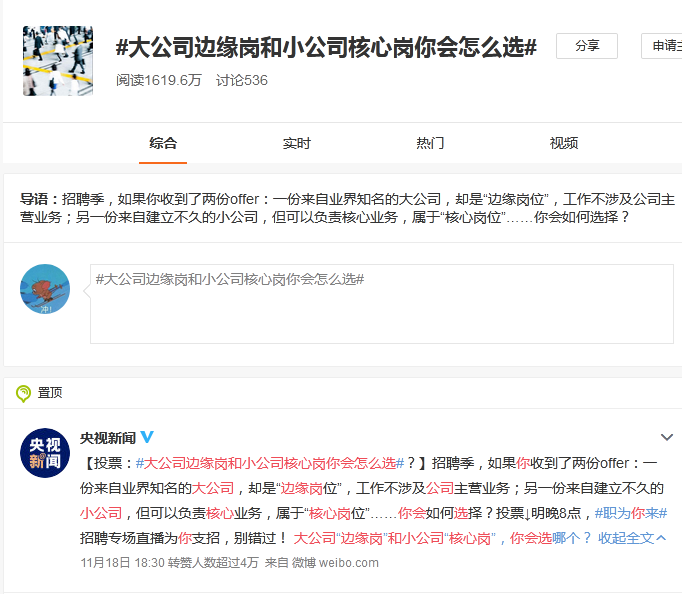682x594 pixels.
Task: Go to the 视频 tab
Action: pos(564,143)
